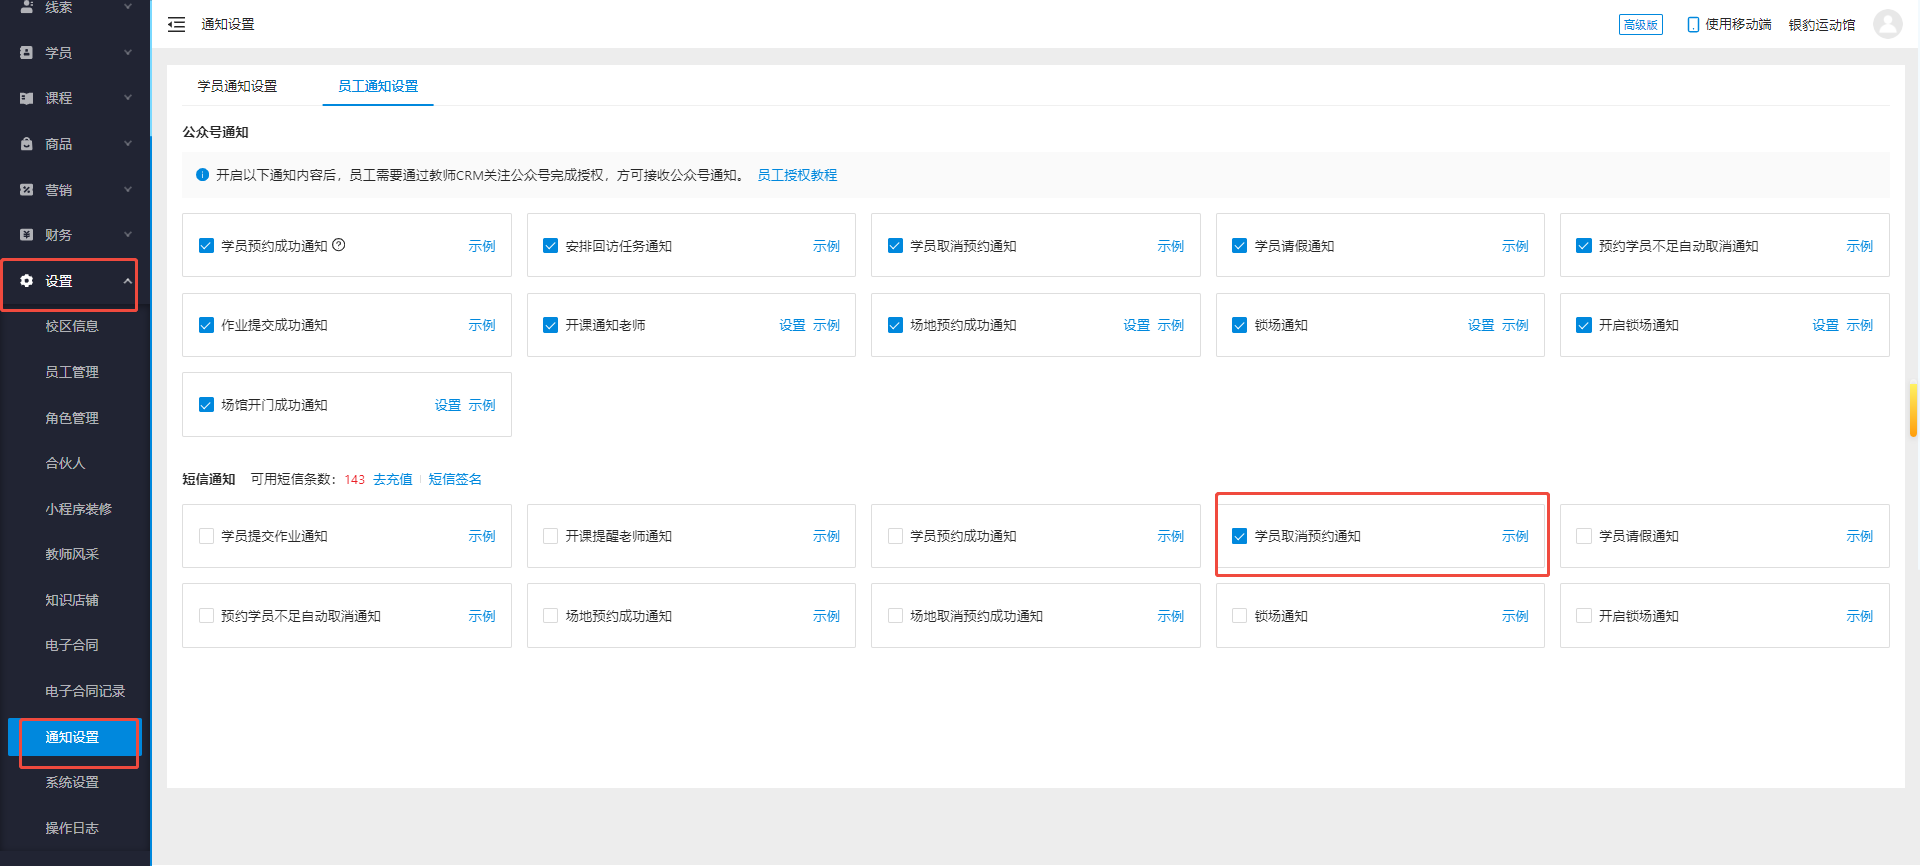Open 小程序装修 in sidebar
Screen dimensions: 1920x866
(78, 509)
